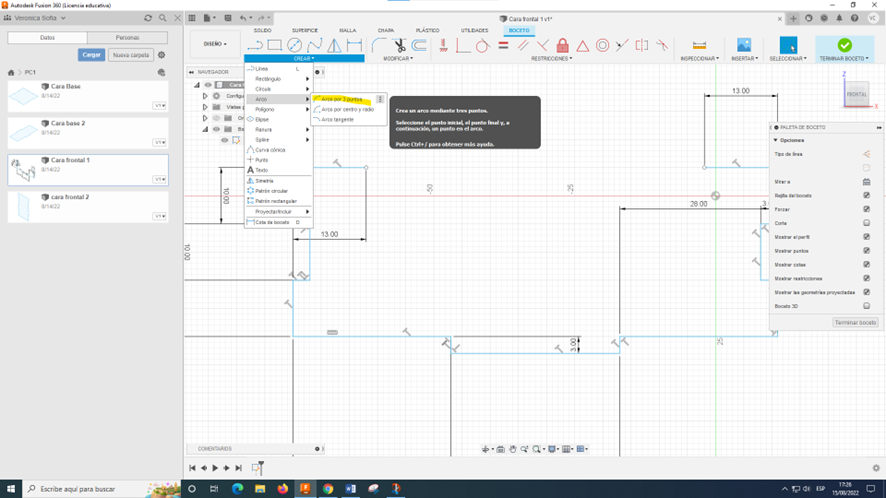Select the Trim scissors tool
The image size is (886, 498).
pyautogui.click(x=399, y=45)
